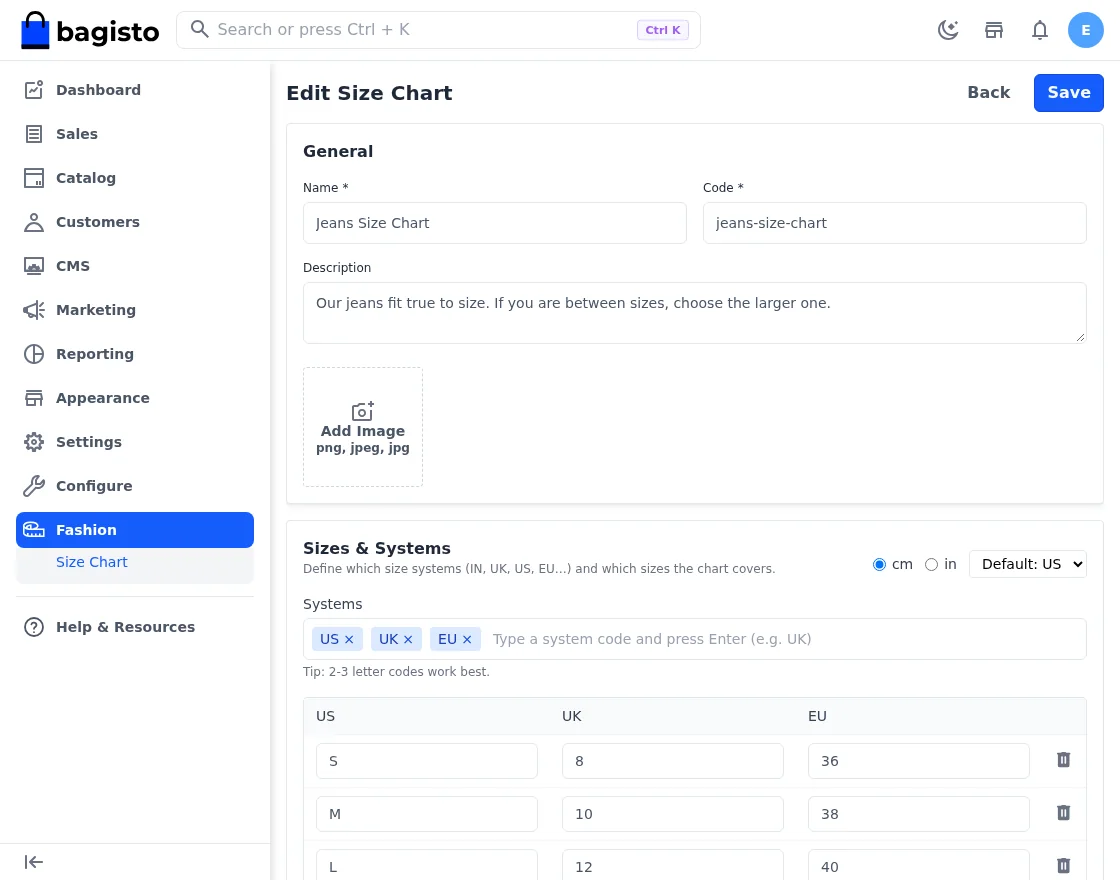1120x880 pixels.
Task: Click the search magnifier icon
Action: coord(199,29)
